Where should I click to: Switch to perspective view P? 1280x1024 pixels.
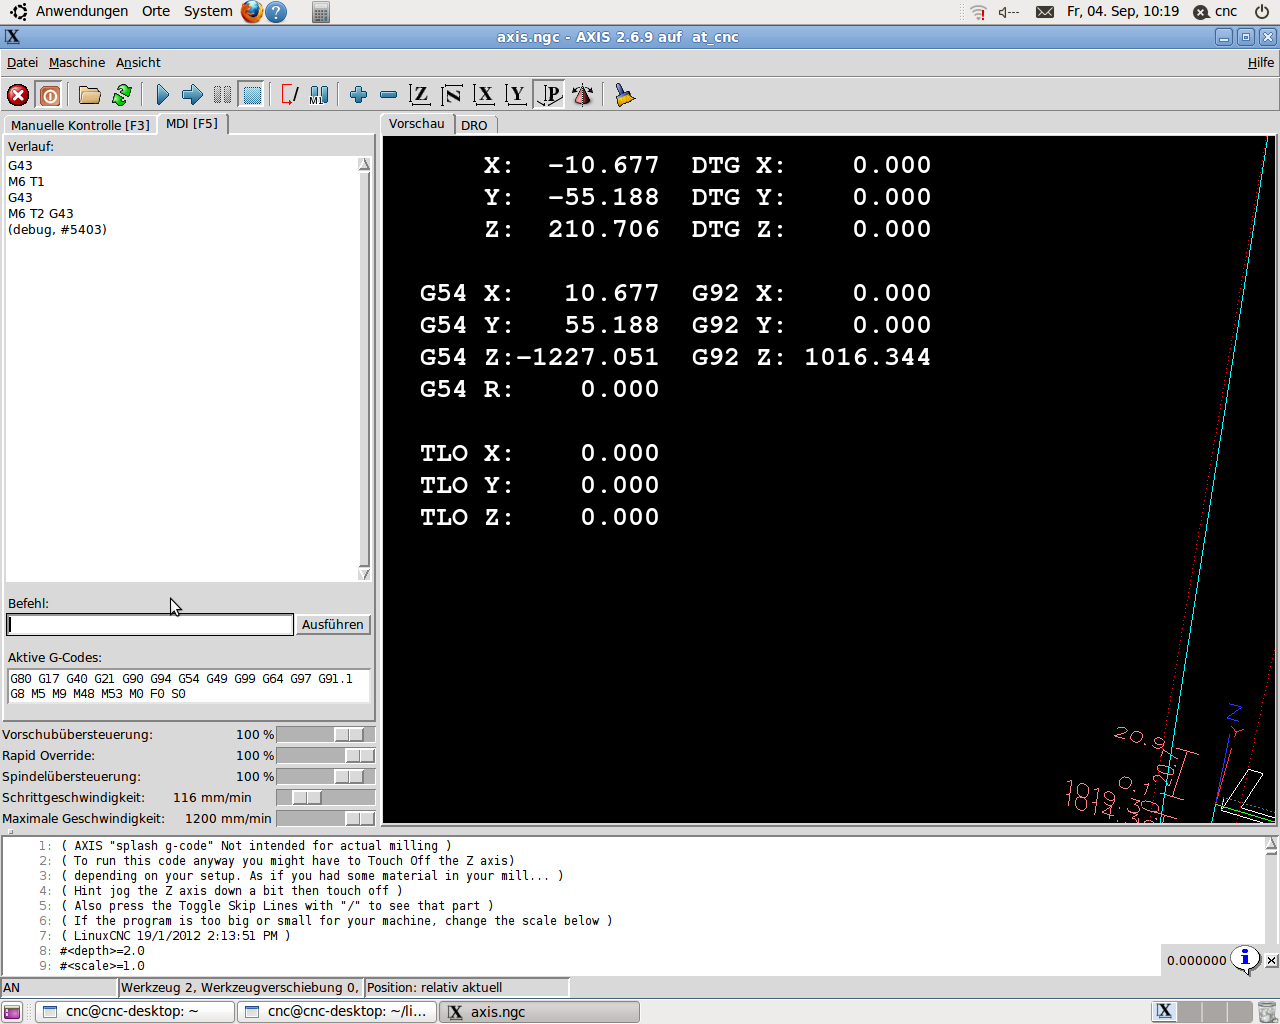click(x=549, y=95)
